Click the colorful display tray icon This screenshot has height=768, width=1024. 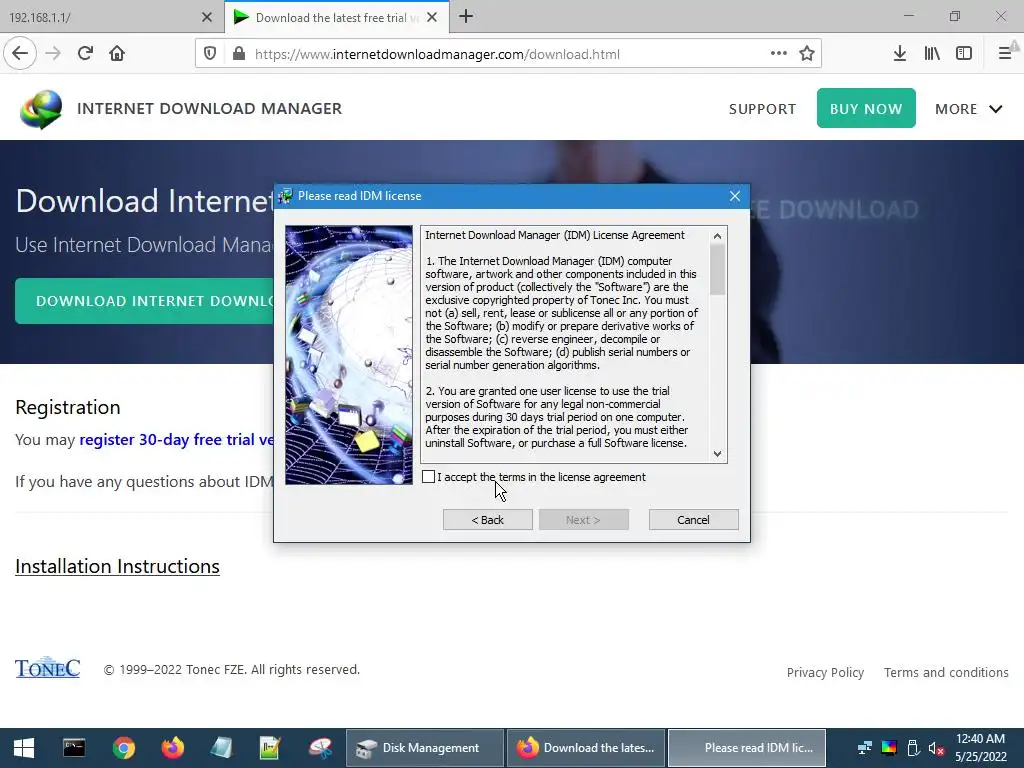889,748
